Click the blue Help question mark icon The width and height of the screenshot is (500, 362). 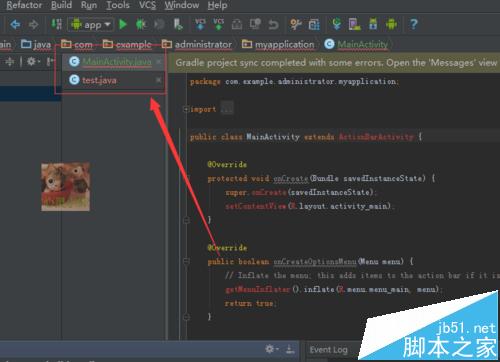413,24
